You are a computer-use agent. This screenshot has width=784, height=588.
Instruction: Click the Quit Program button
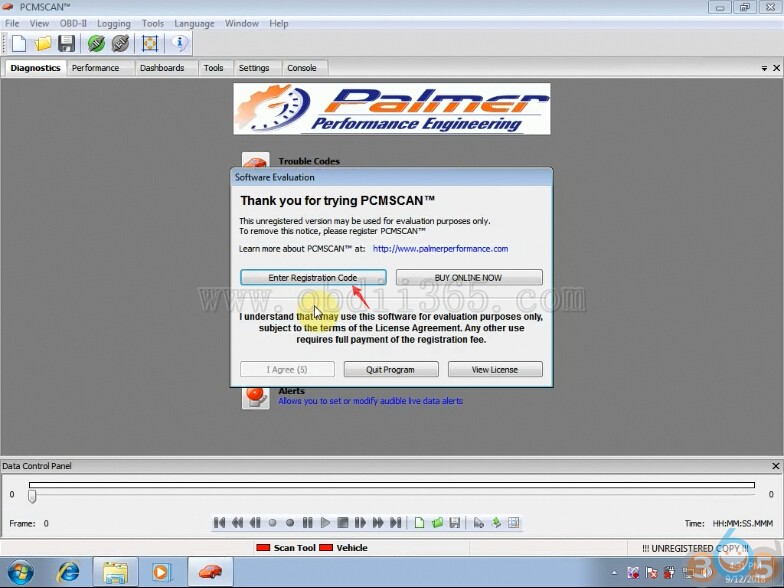click(x=390, y=370)
